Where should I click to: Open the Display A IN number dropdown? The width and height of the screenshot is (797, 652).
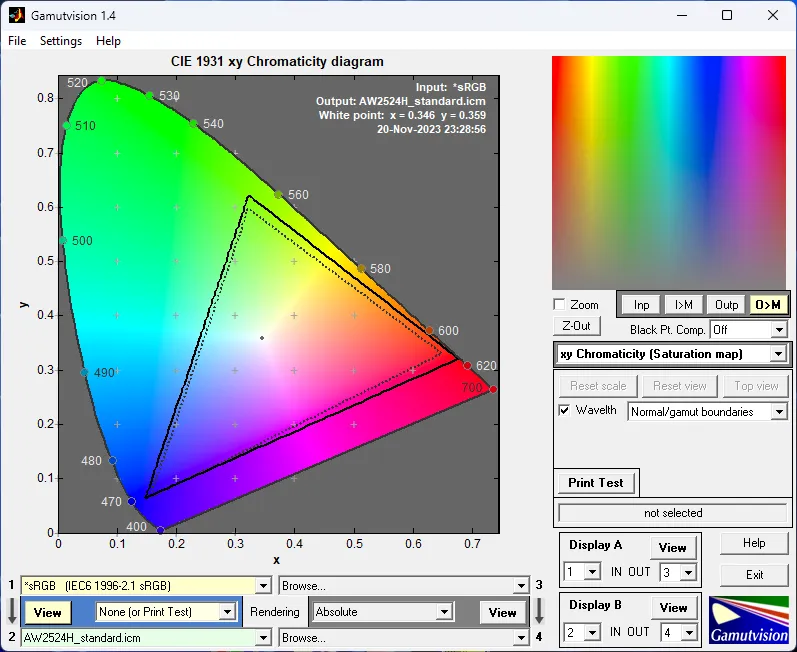592,572
